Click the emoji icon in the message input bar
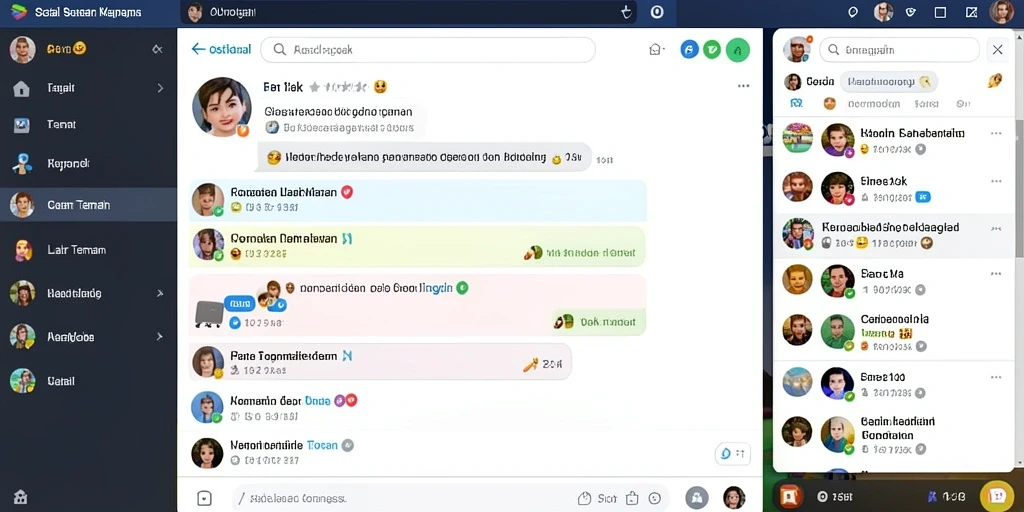Image resolution: width=1024 pixels, height=512 pixels. coord(655,498)
